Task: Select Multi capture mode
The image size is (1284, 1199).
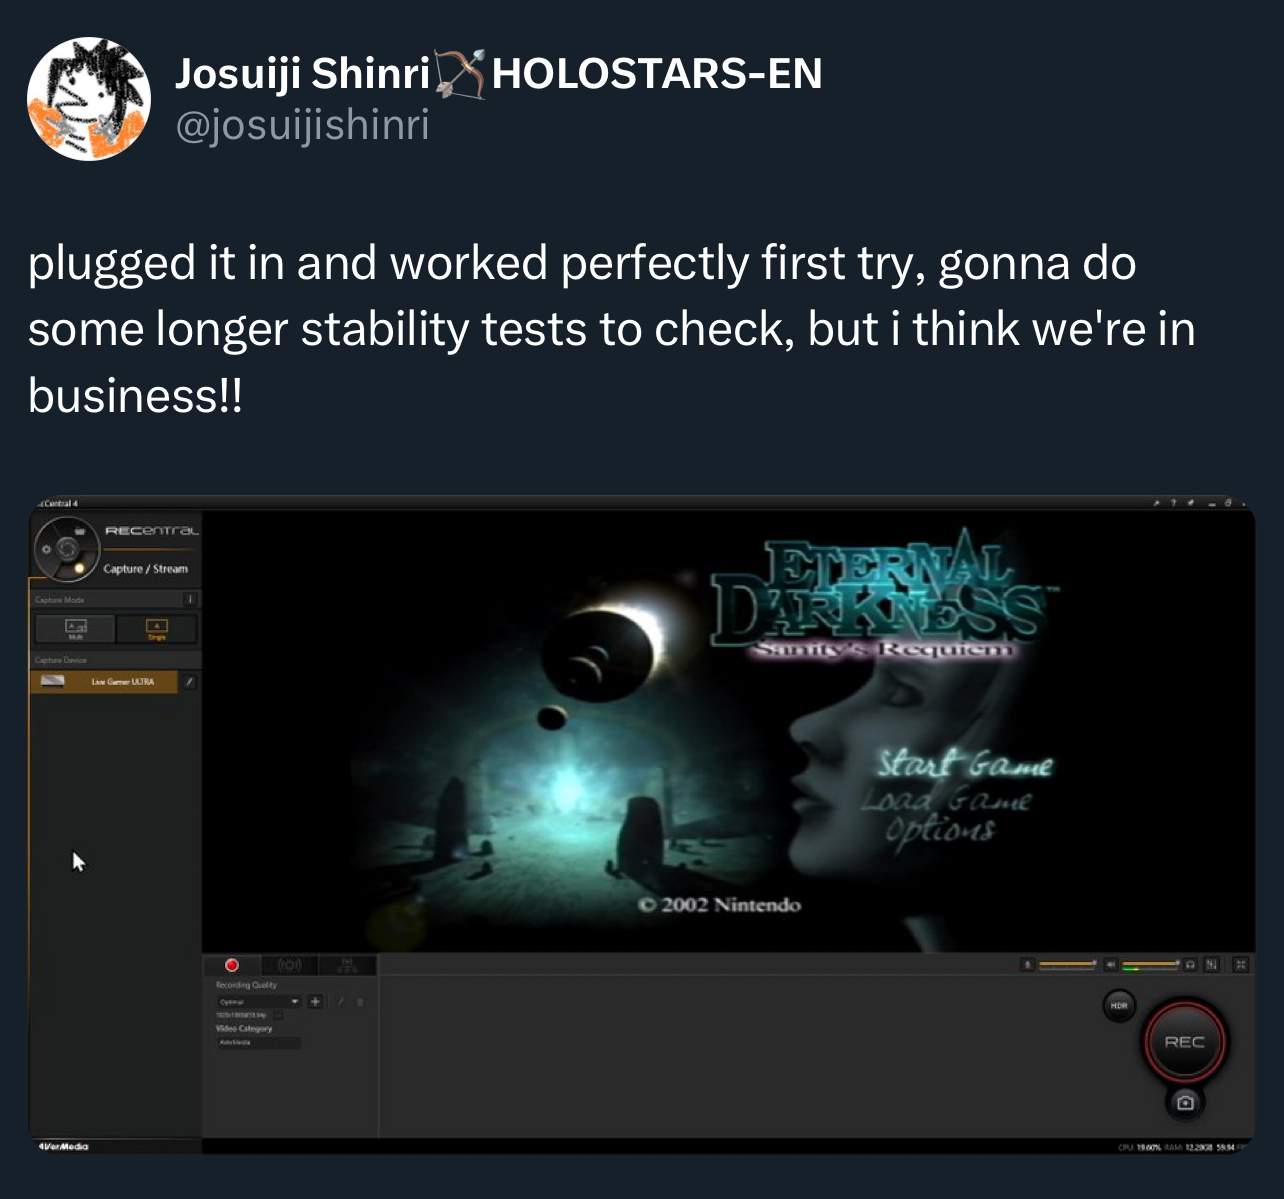Action: (x=76, y=629)
